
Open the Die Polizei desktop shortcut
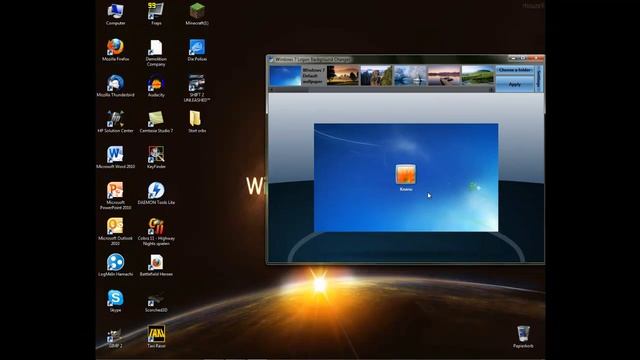[197, 50]
